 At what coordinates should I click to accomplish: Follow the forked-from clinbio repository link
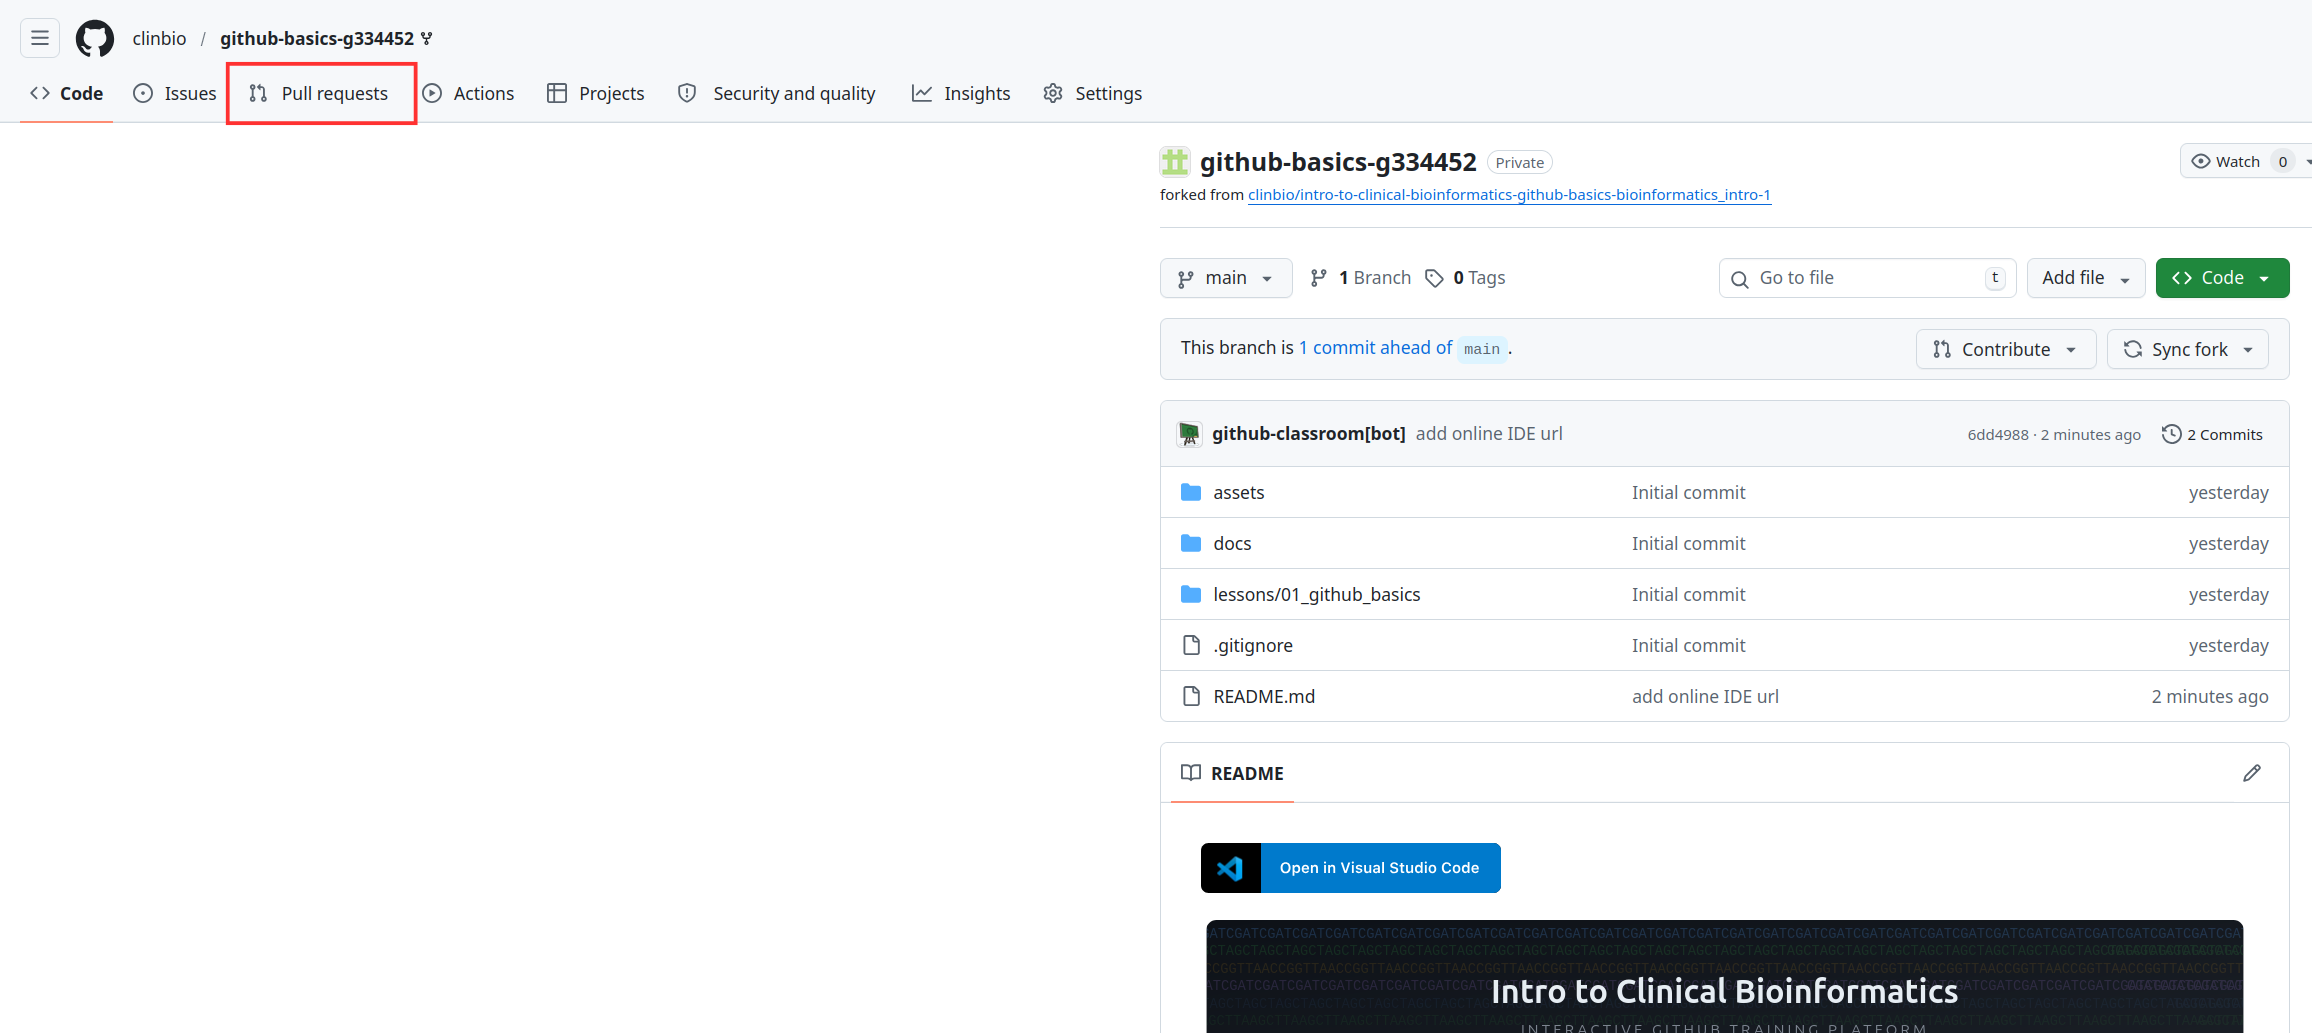coord(1509,194)
